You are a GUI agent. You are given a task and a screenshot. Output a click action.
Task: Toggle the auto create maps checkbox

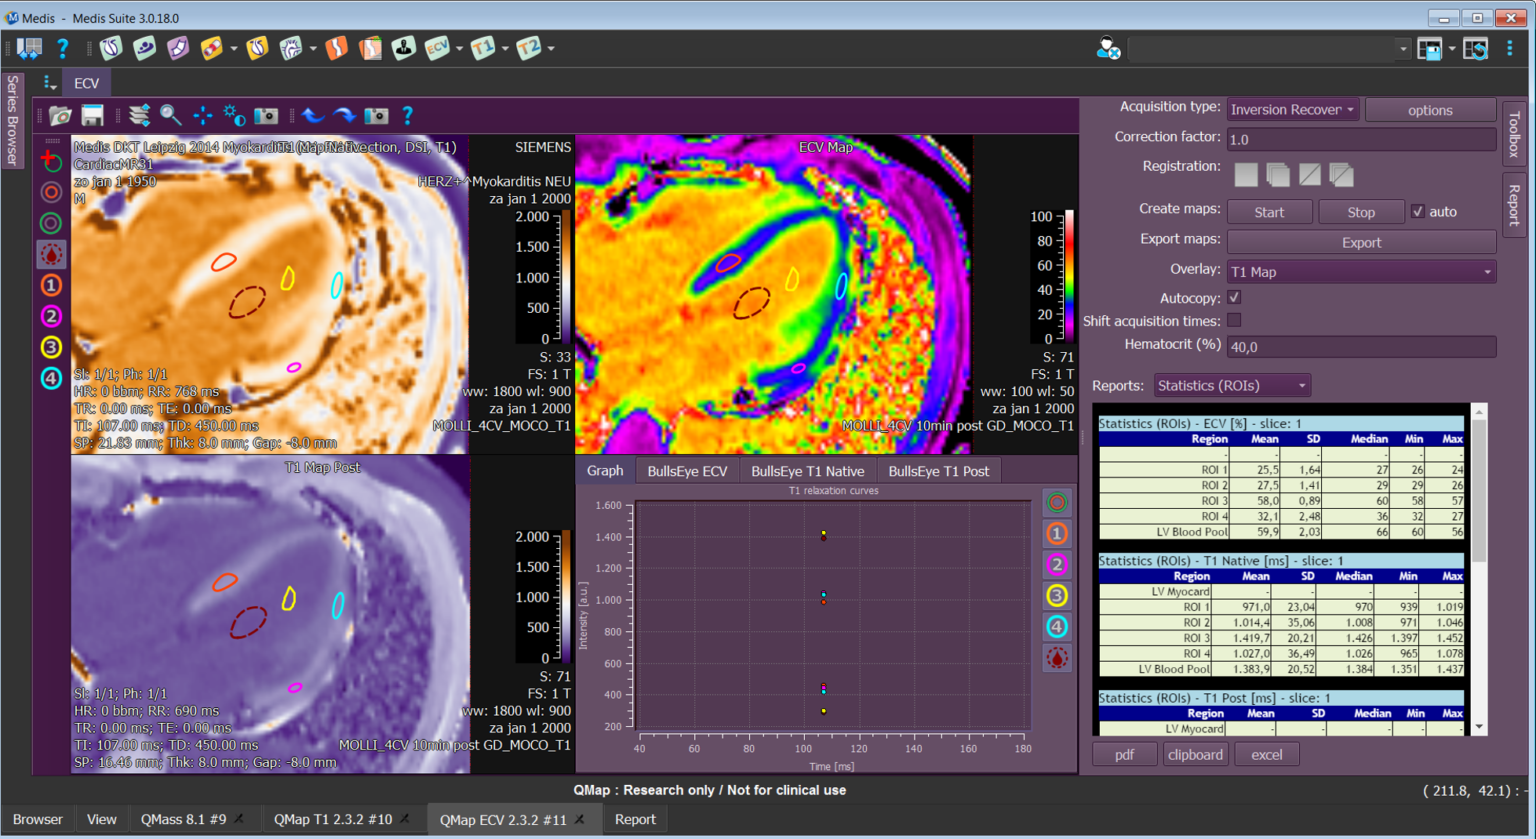click(x=1417, y=212)
